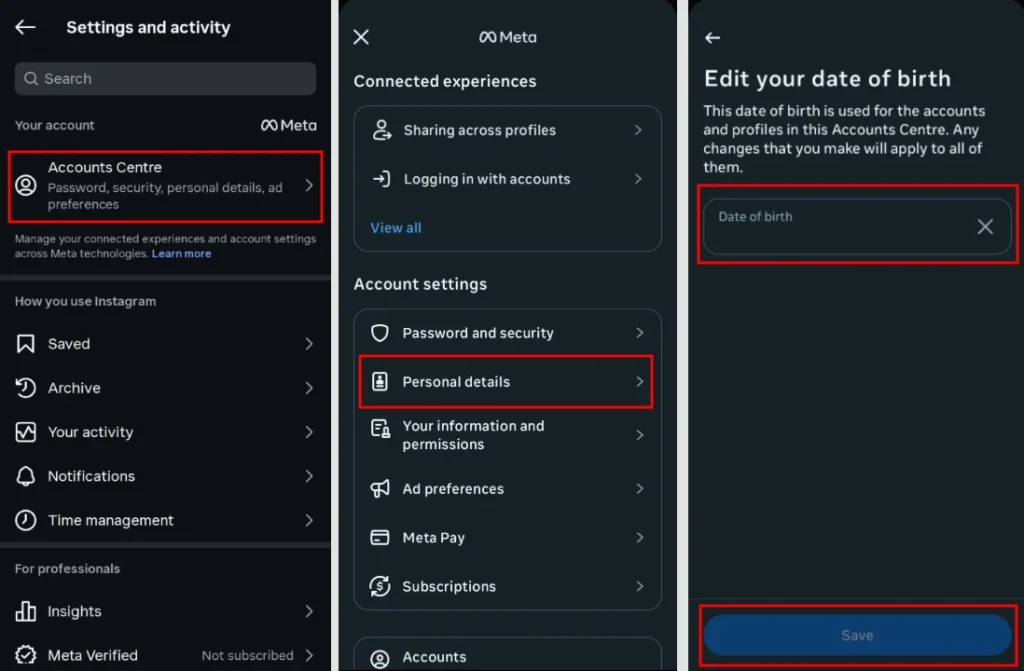Image resolution: width=1024 pixels, height=671 pixels.
Task: Tap the Meta Pay card icon
Action: tap(379, 538)
